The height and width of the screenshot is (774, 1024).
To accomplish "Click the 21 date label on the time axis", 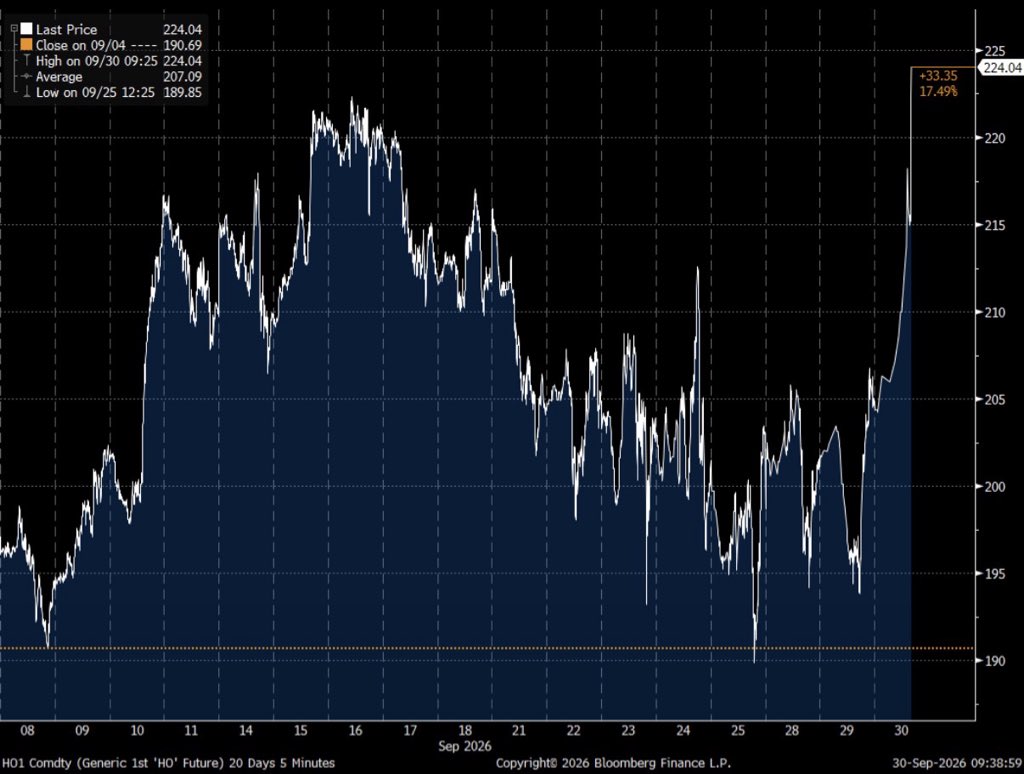I will (x=519, y=730).
